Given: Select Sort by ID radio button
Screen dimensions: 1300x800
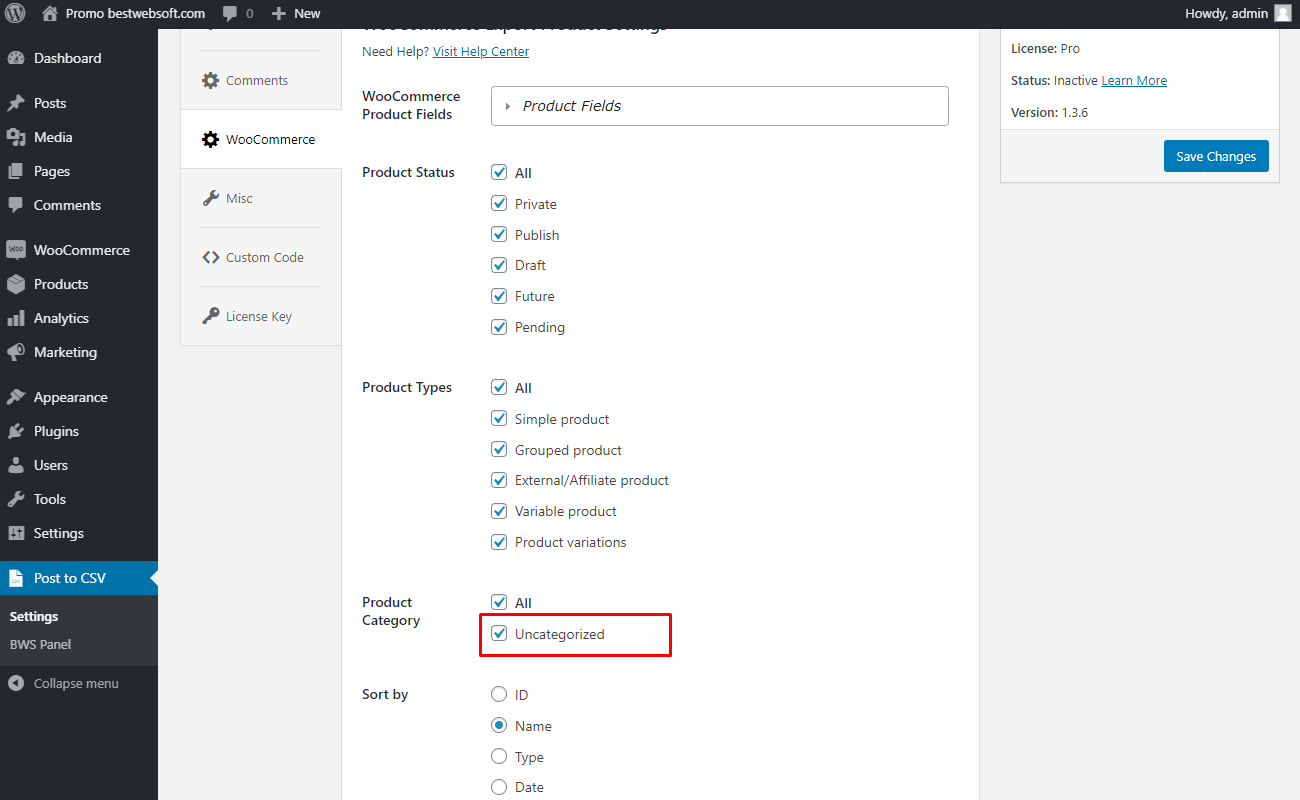Looking at the screenshot, I should tap(499, 694).
